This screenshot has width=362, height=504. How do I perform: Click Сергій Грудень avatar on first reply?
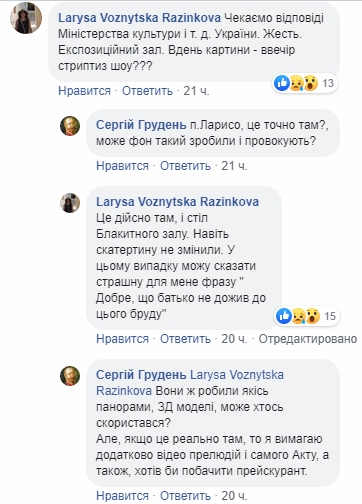70,126
